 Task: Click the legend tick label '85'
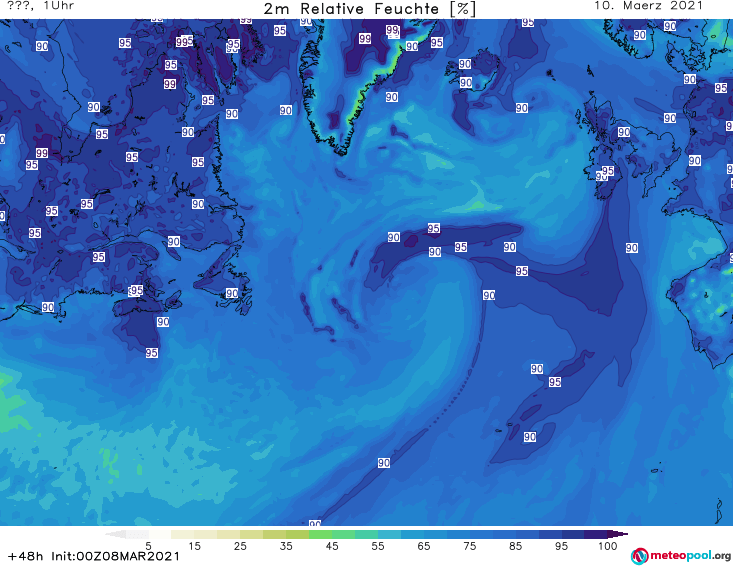[515, 546]
